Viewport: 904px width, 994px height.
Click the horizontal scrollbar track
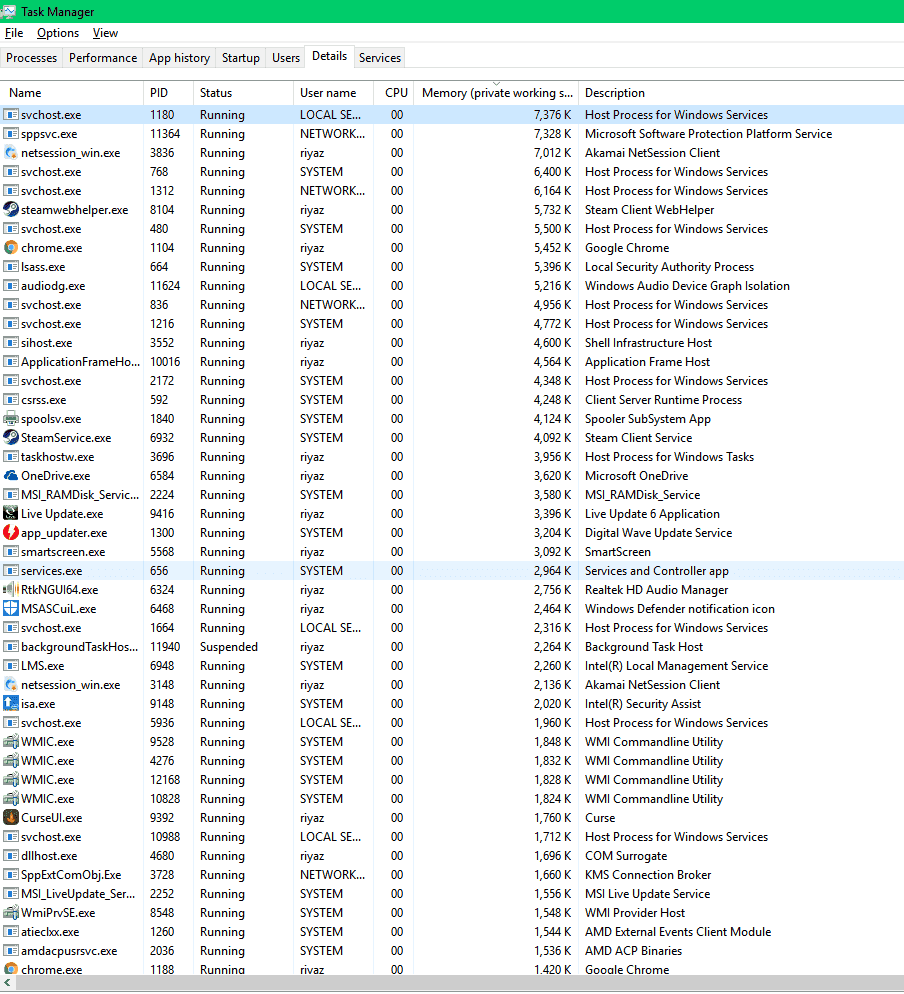pos(459,983)
